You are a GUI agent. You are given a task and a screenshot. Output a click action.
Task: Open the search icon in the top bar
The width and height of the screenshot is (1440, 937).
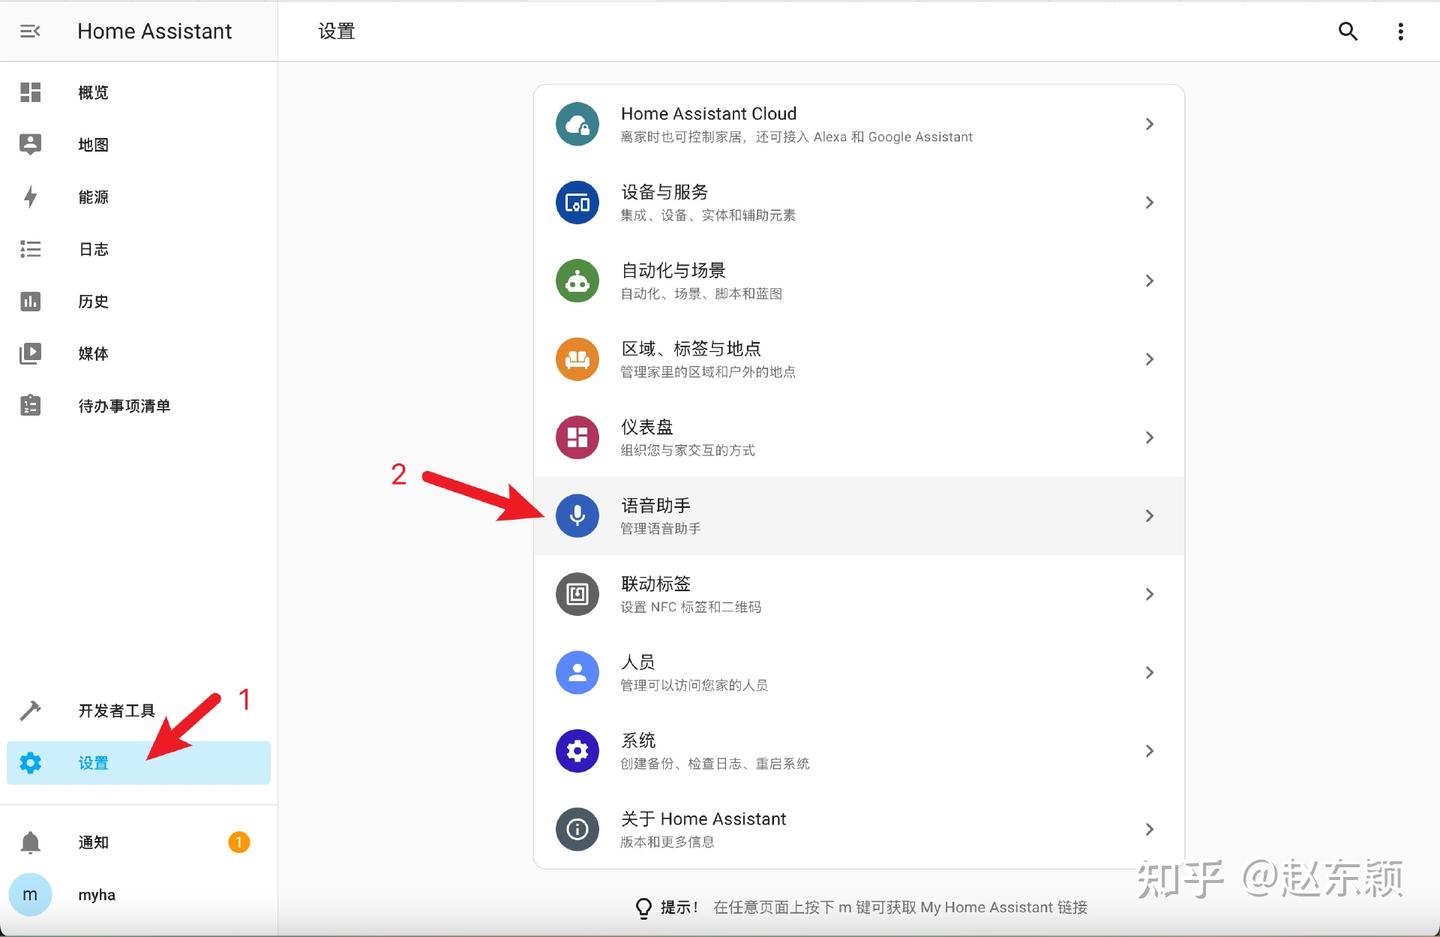tap(1348, 31)
